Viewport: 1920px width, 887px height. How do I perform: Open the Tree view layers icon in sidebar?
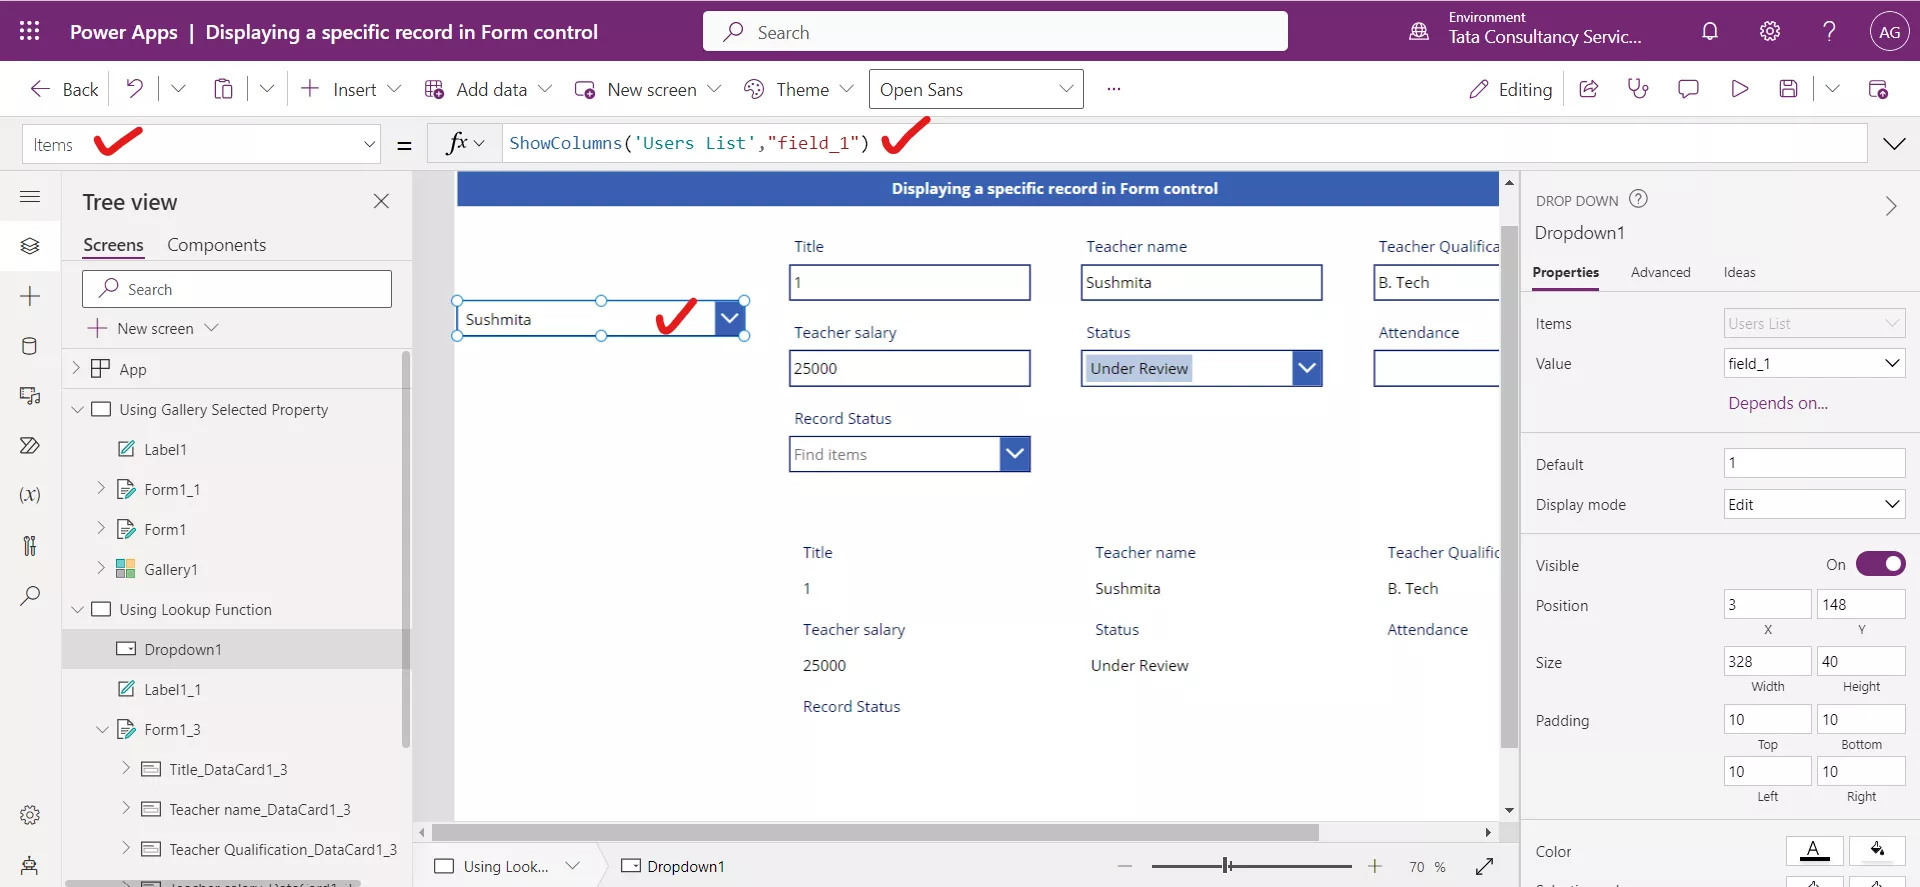click(30, 246)
